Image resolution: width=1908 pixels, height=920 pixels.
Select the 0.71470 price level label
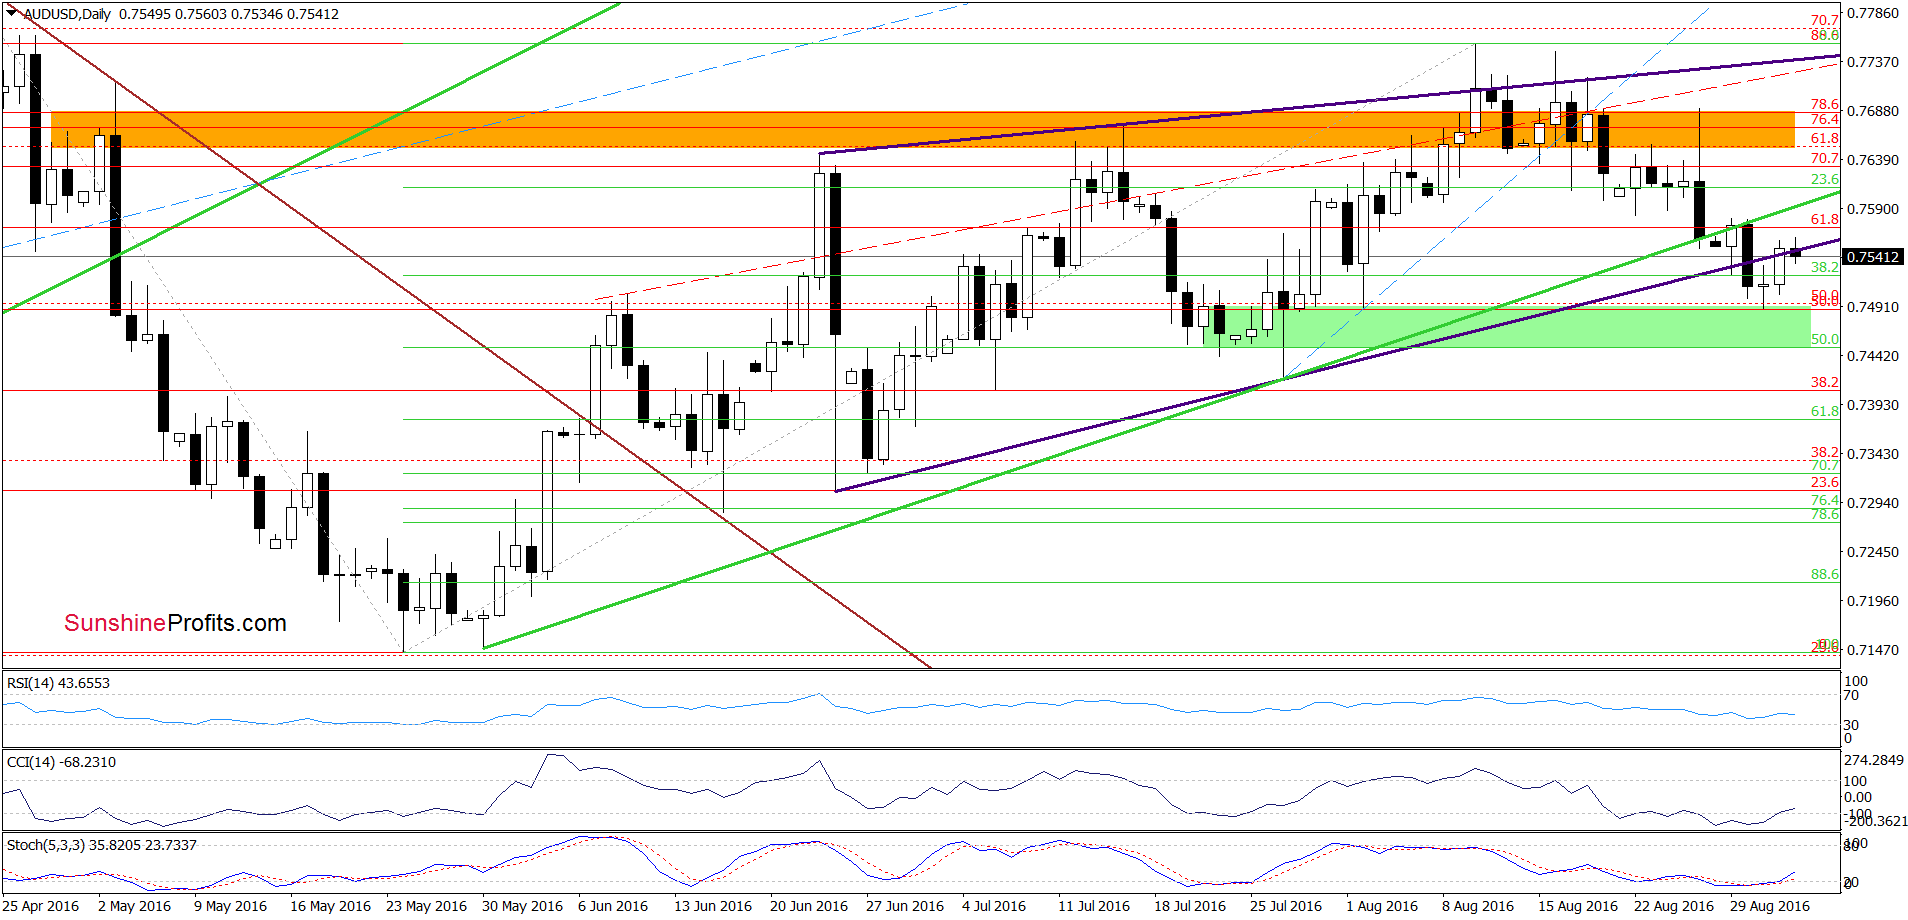coord(1872,650)
